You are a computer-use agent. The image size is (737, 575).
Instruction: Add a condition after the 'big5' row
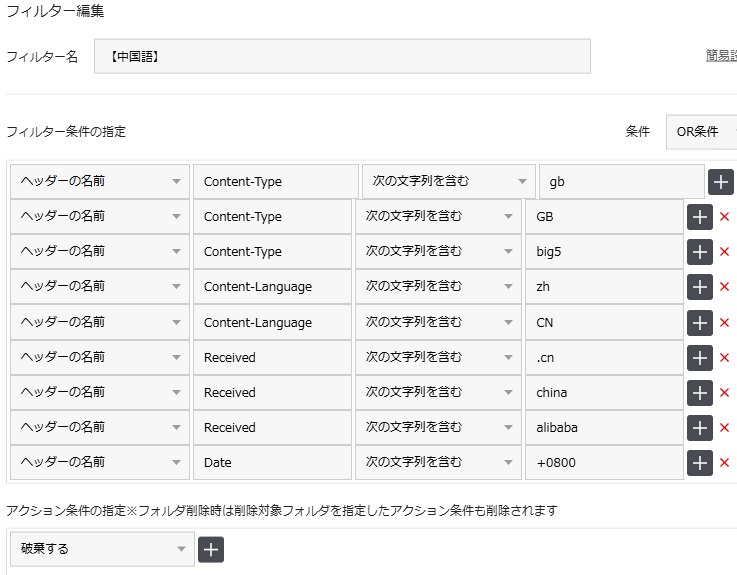pos(700,252)
